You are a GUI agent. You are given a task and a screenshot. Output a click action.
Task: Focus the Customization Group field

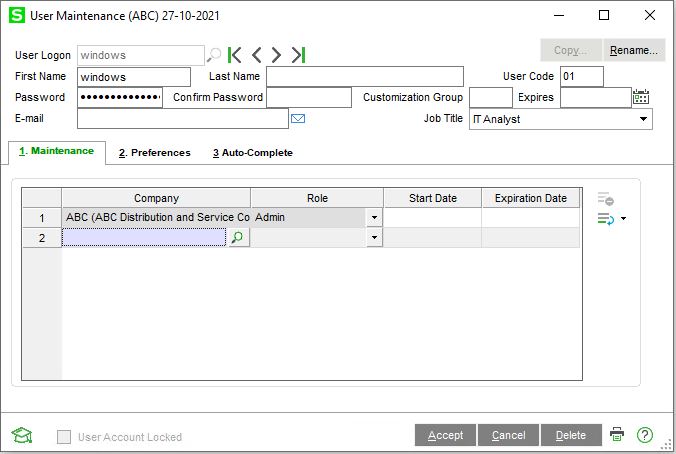tap(491, 97)
